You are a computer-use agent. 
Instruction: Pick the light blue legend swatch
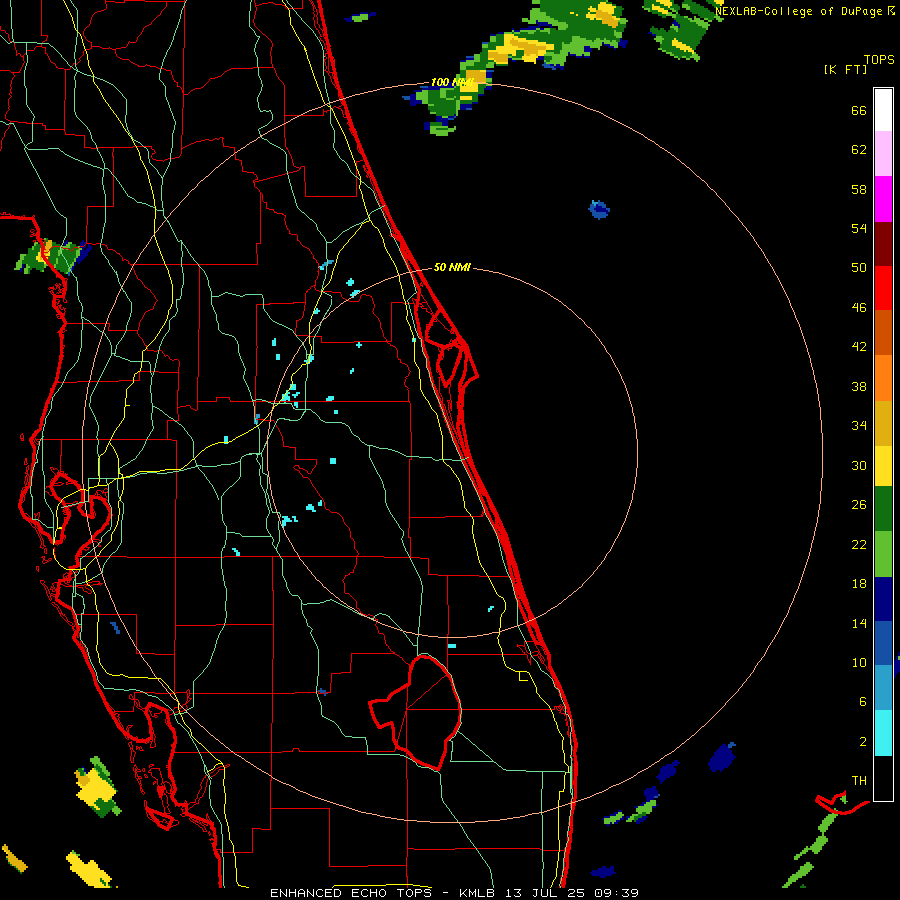pyautogui.click(x=883, y=688)
